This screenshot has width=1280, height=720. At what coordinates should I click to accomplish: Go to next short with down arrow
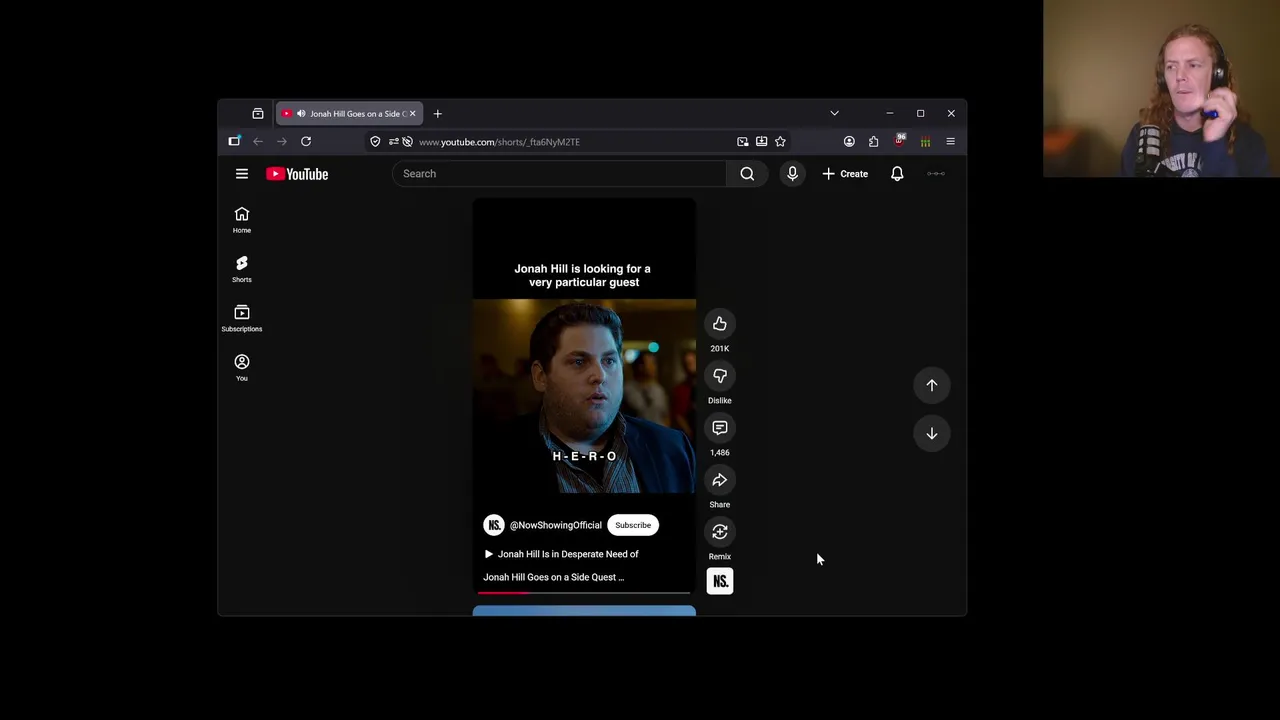pyautogui.click(x=931, y=433)
